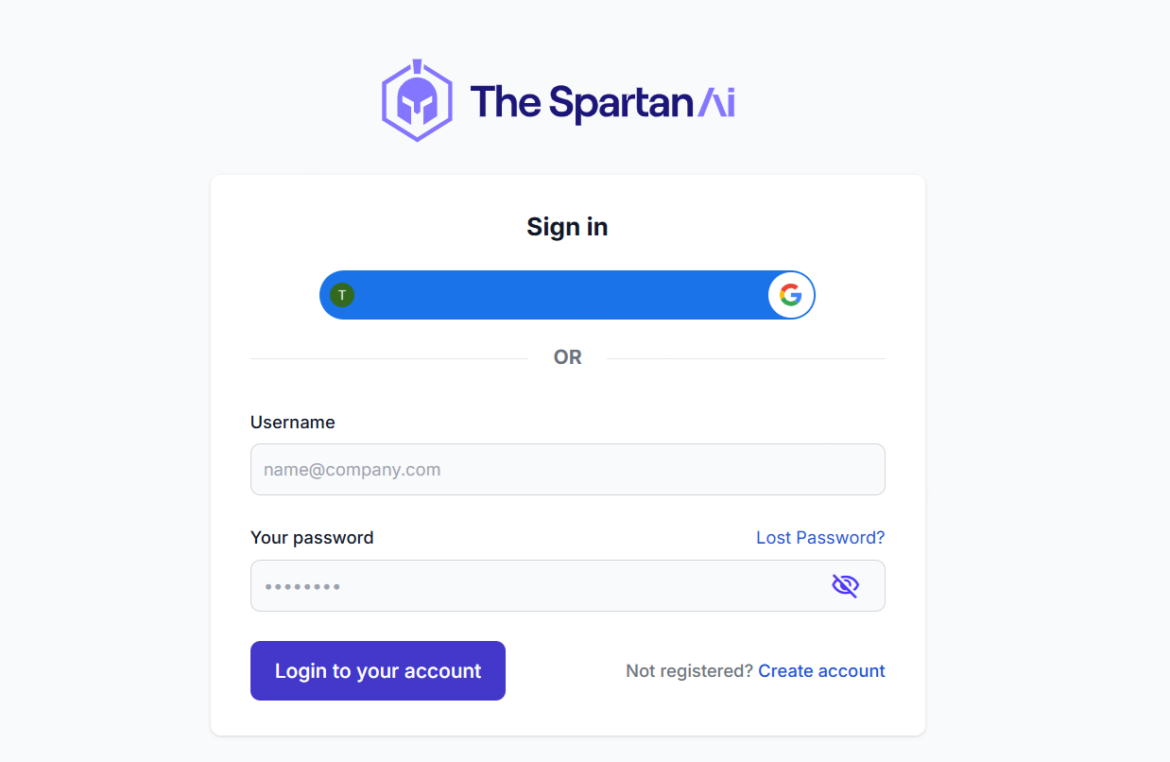Select the green "T" account avatar
Screen dimensions: 1170x762
tap(342, 295)
